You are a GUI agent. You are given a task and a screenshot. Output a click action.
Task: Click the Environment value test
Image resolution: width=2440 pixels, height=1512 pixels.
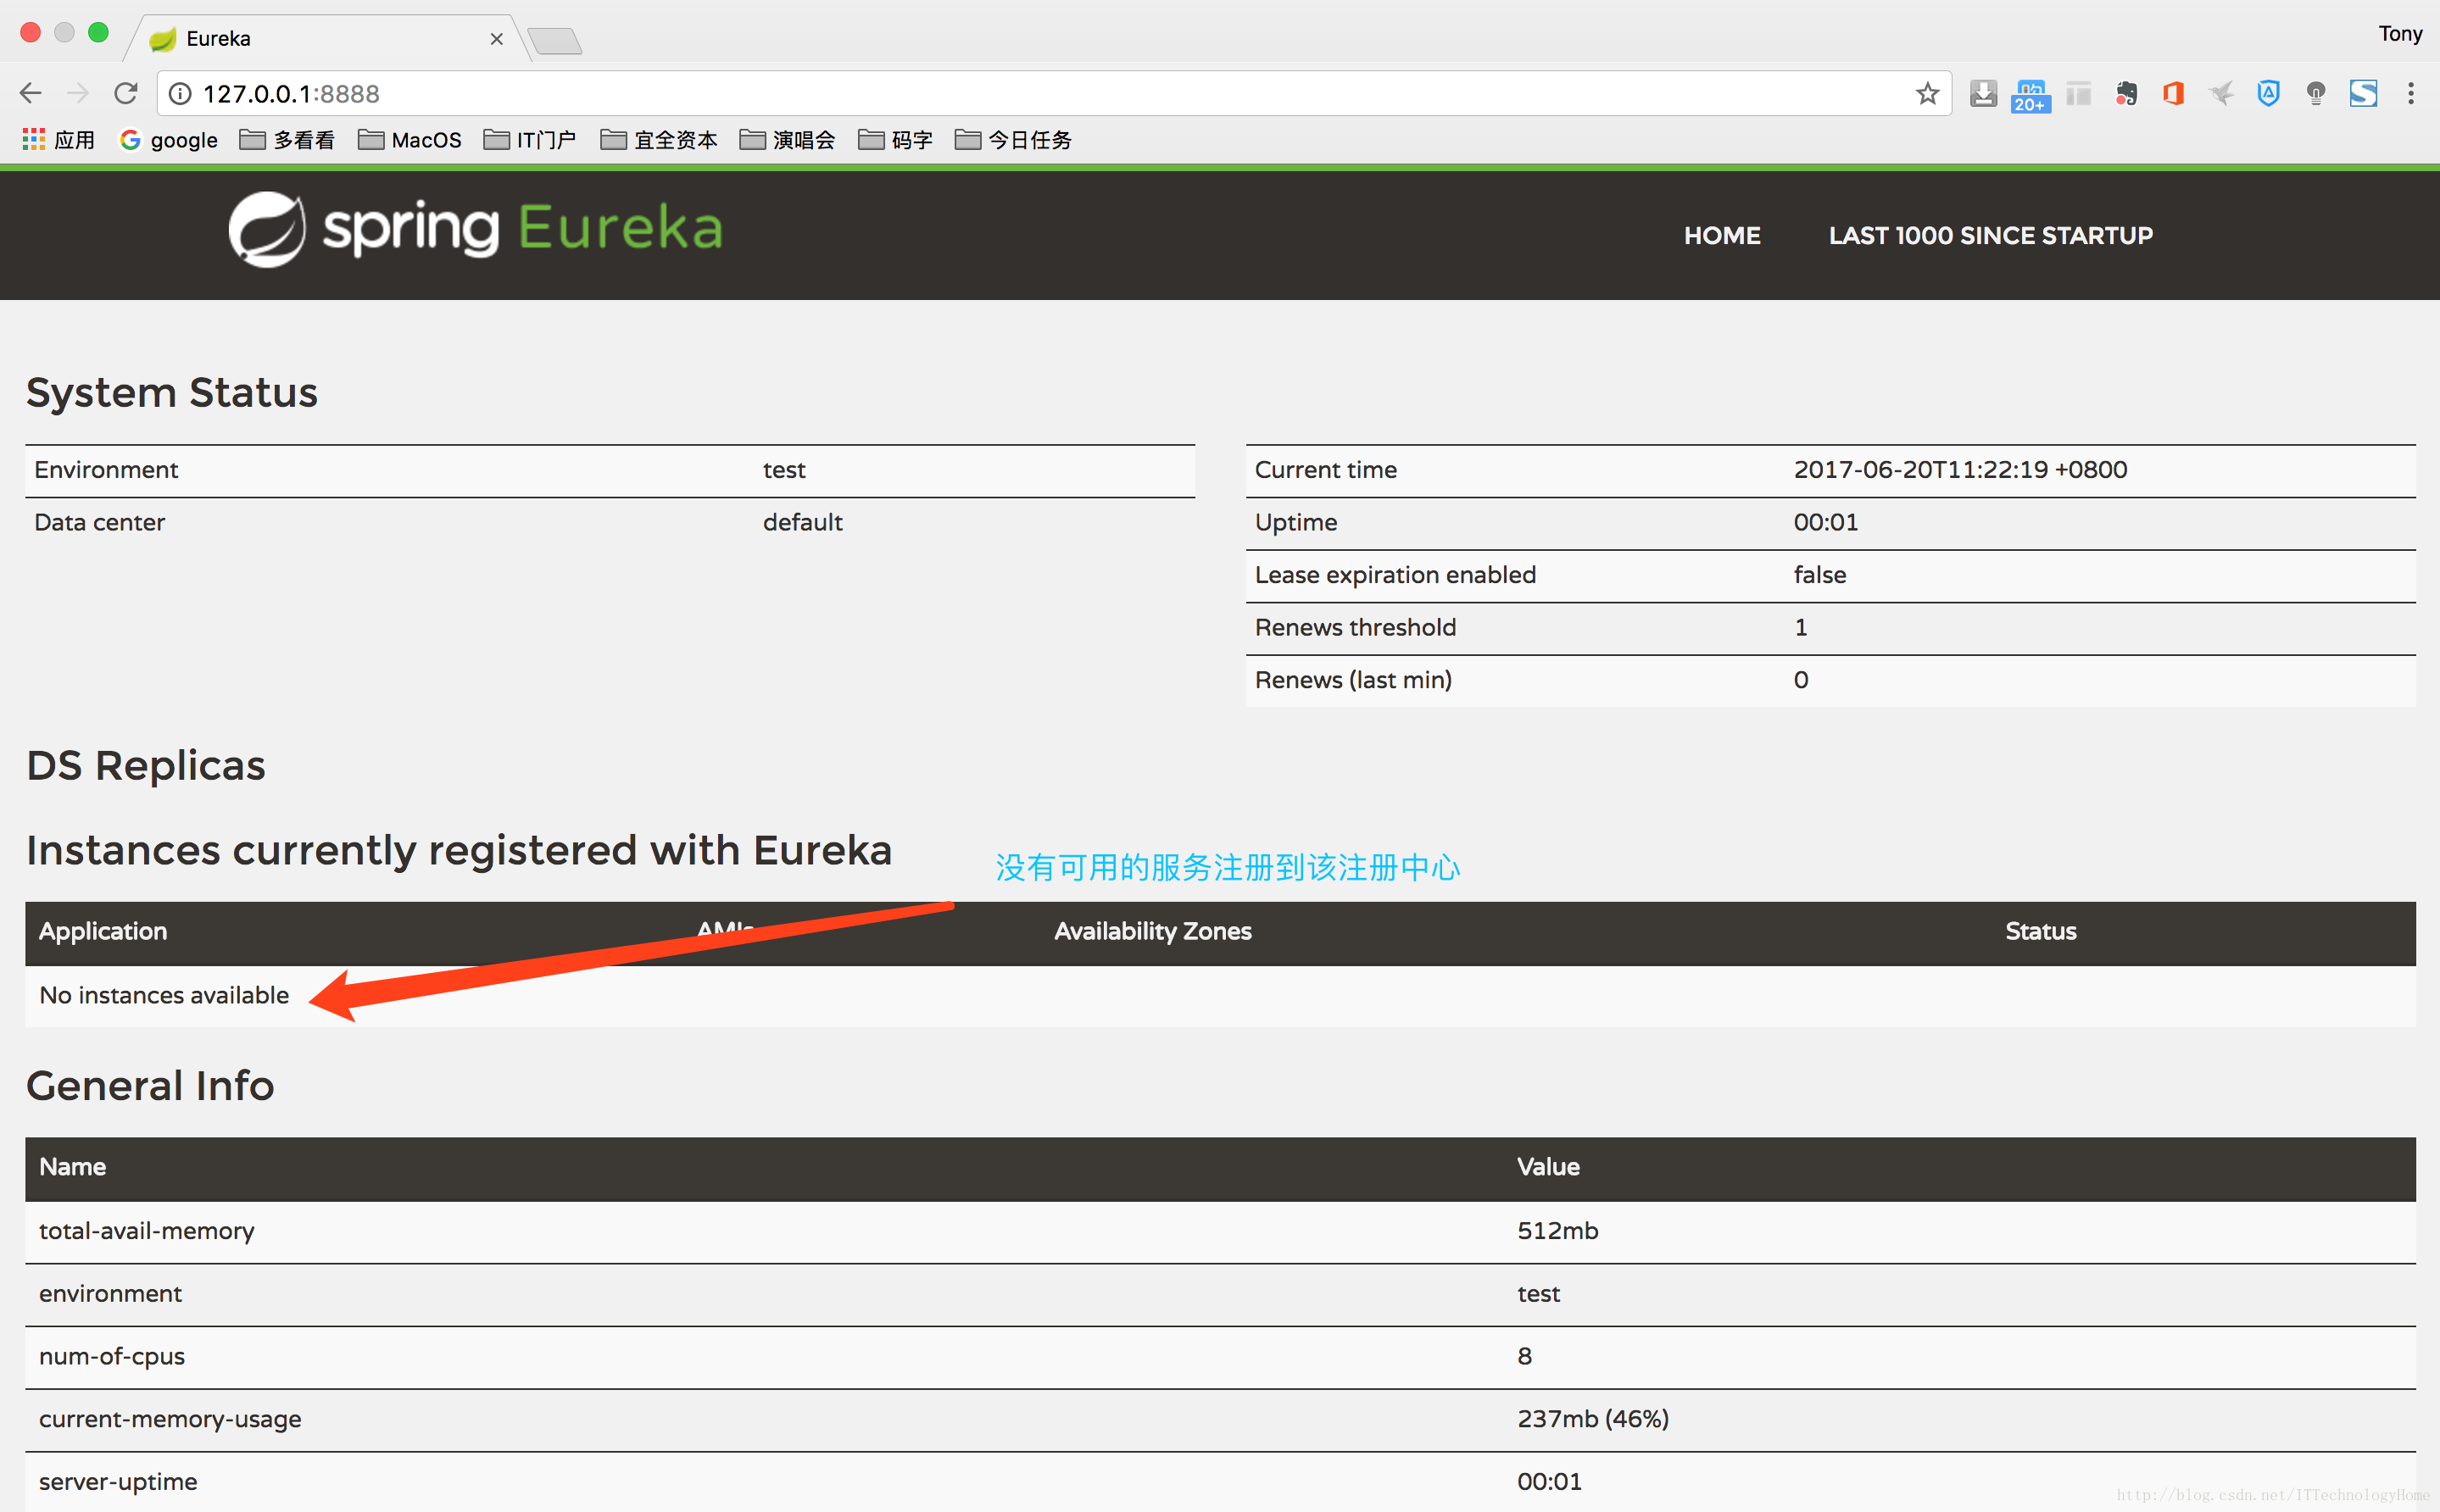[783, 469]
